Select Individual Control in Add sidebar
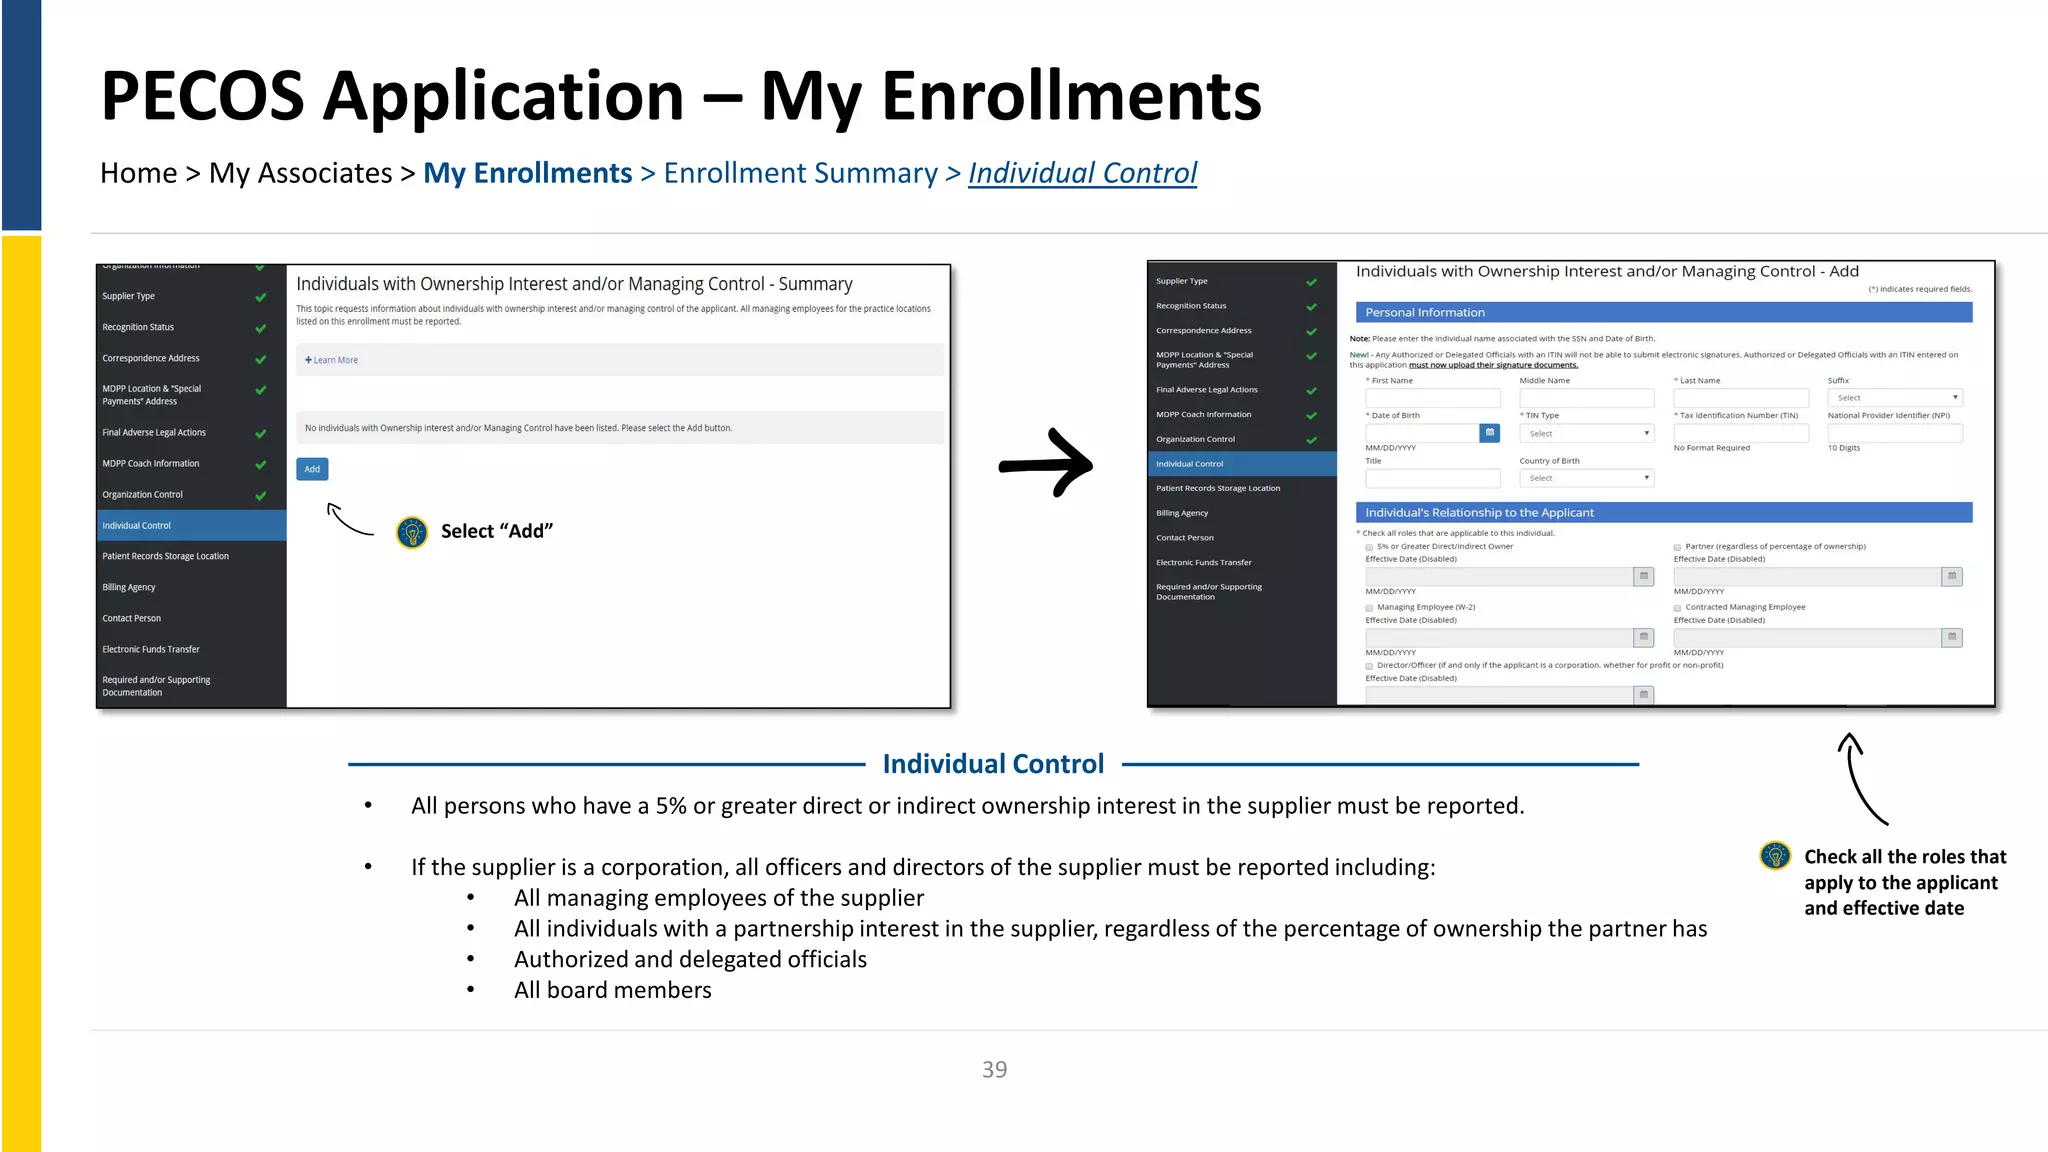The height and width of the screenshot is (1152, 2048). click(1242, 464)
